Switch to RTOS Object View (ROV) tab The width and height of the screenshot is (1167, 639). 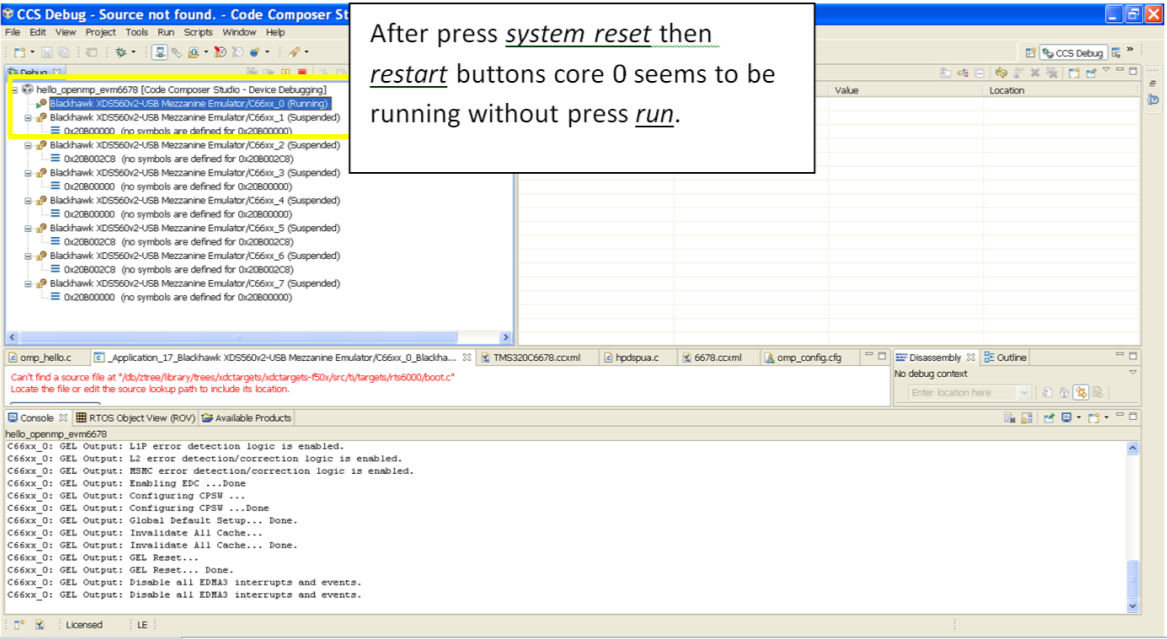pos(135,418)
